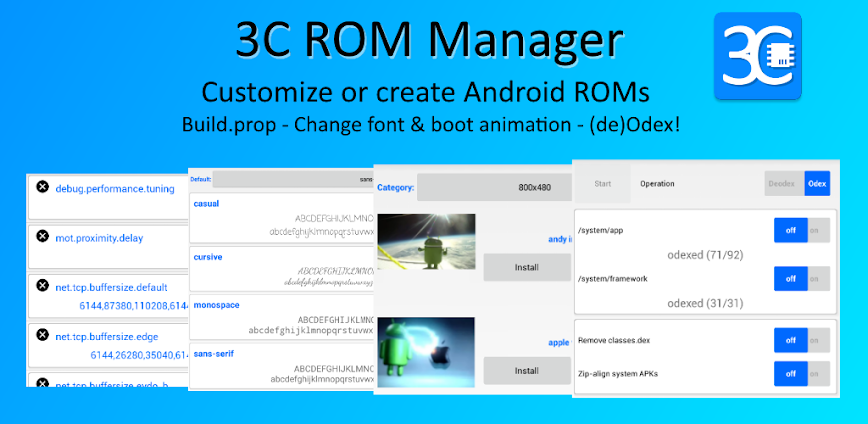868x424 pixels.
Task: Select the Odex operation tab
Action: [x=817, y=184]
